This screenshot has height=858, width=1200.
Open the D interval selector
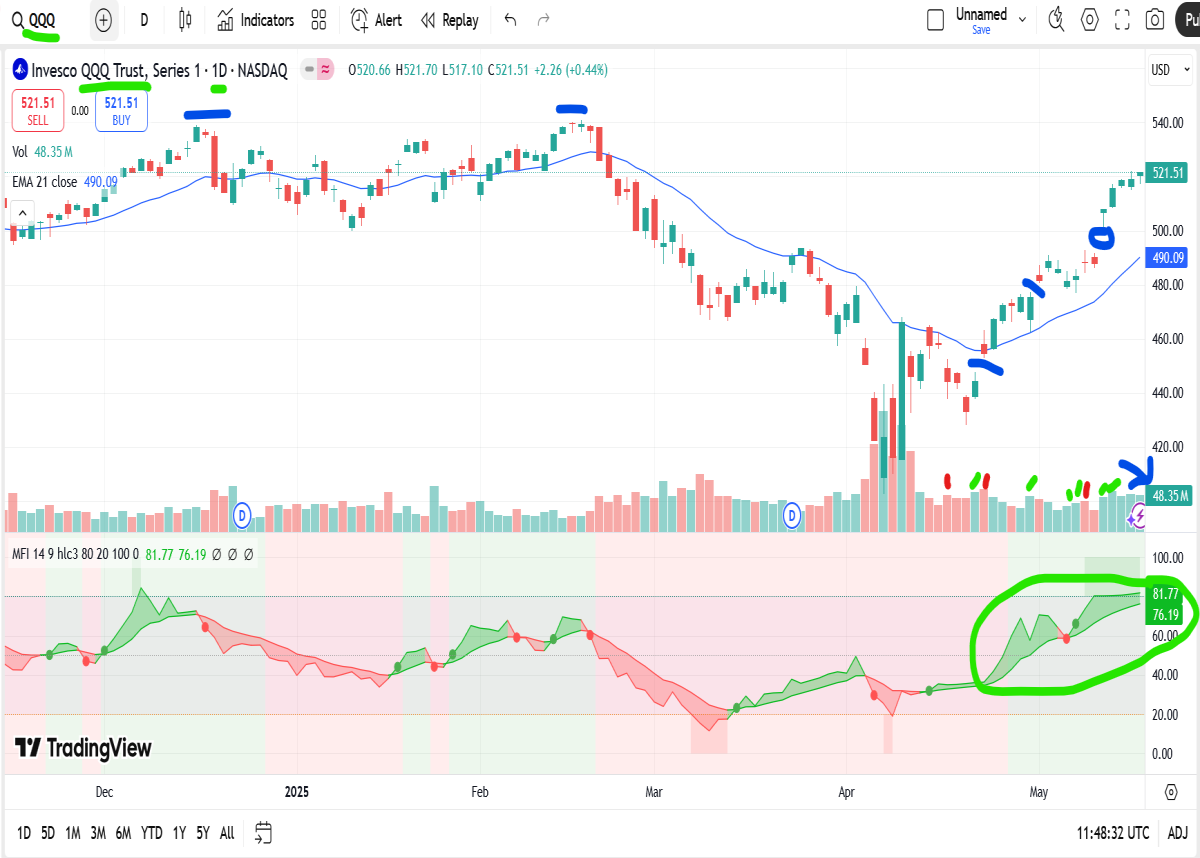145,20
